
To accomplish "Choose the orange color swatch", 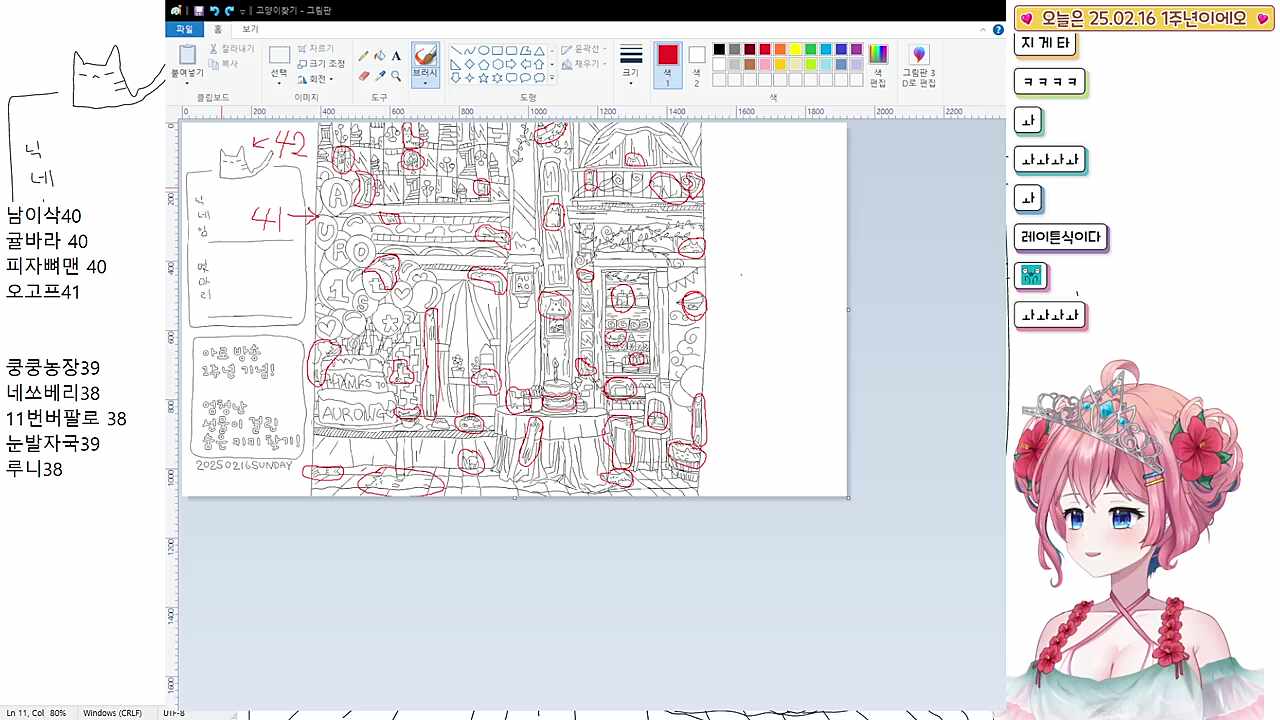I will click(780, 49).
